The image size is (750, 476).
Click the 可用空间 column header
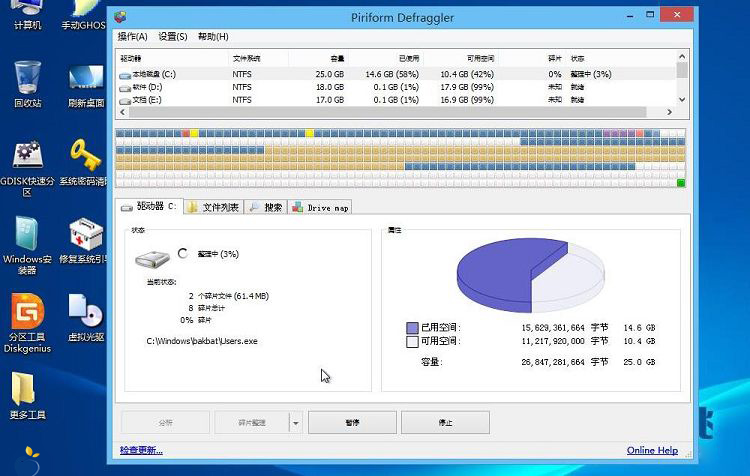click(480, 58)
